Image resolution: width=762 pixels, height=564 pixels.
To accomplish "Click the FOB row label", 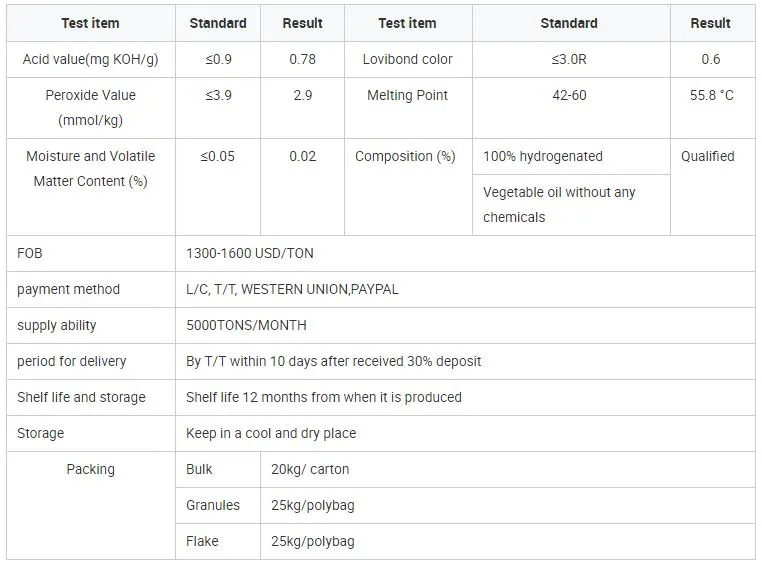I will coord(30,253).
